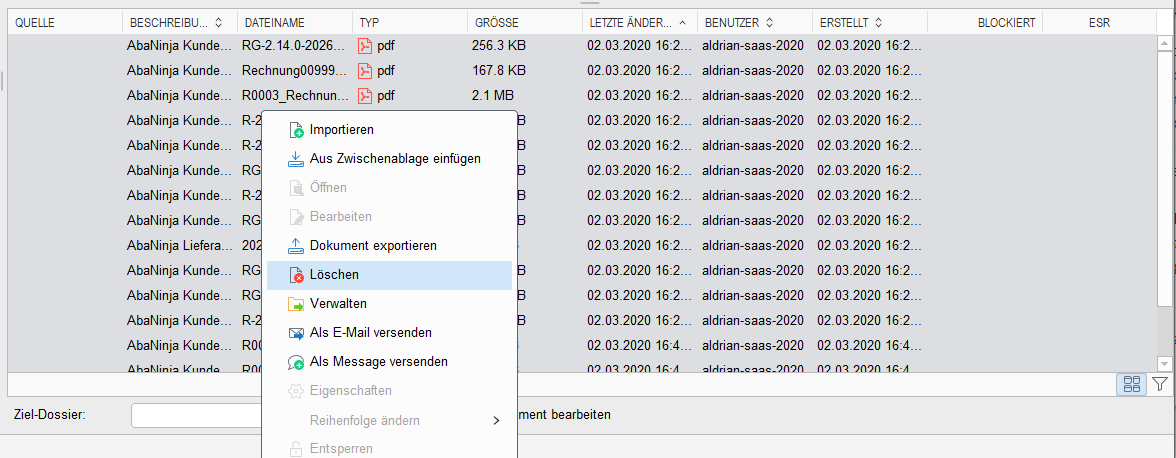The height and width of the screenshot is (458, 1176).
Task: Click the Dateiname column header
Action: point(295,22)
